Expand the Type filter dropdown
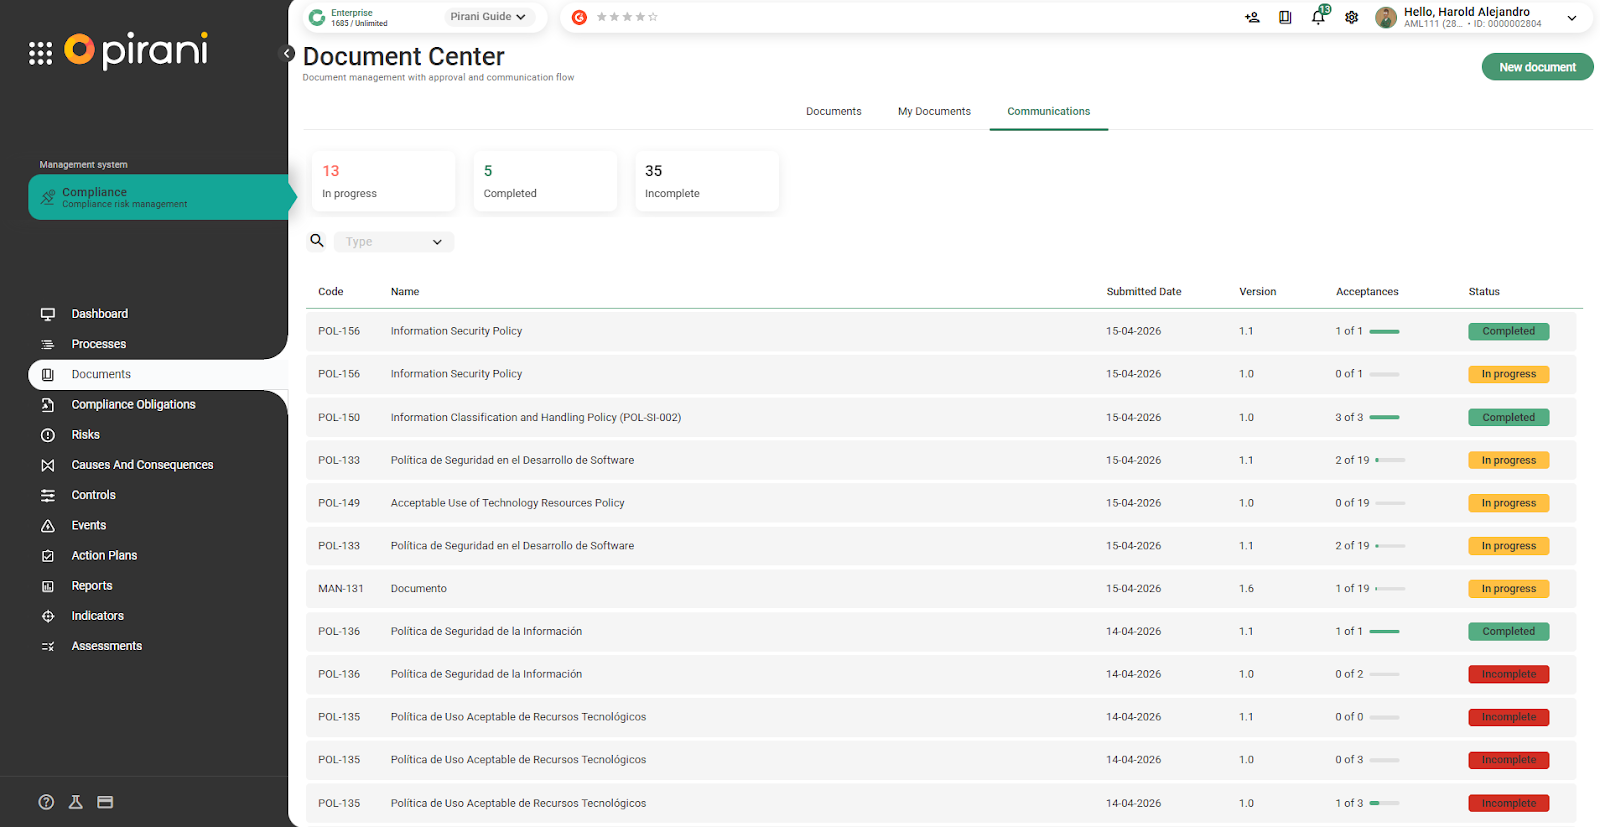Image resolution: width=1600 pixels, height=827 pixels. point(394,242)
